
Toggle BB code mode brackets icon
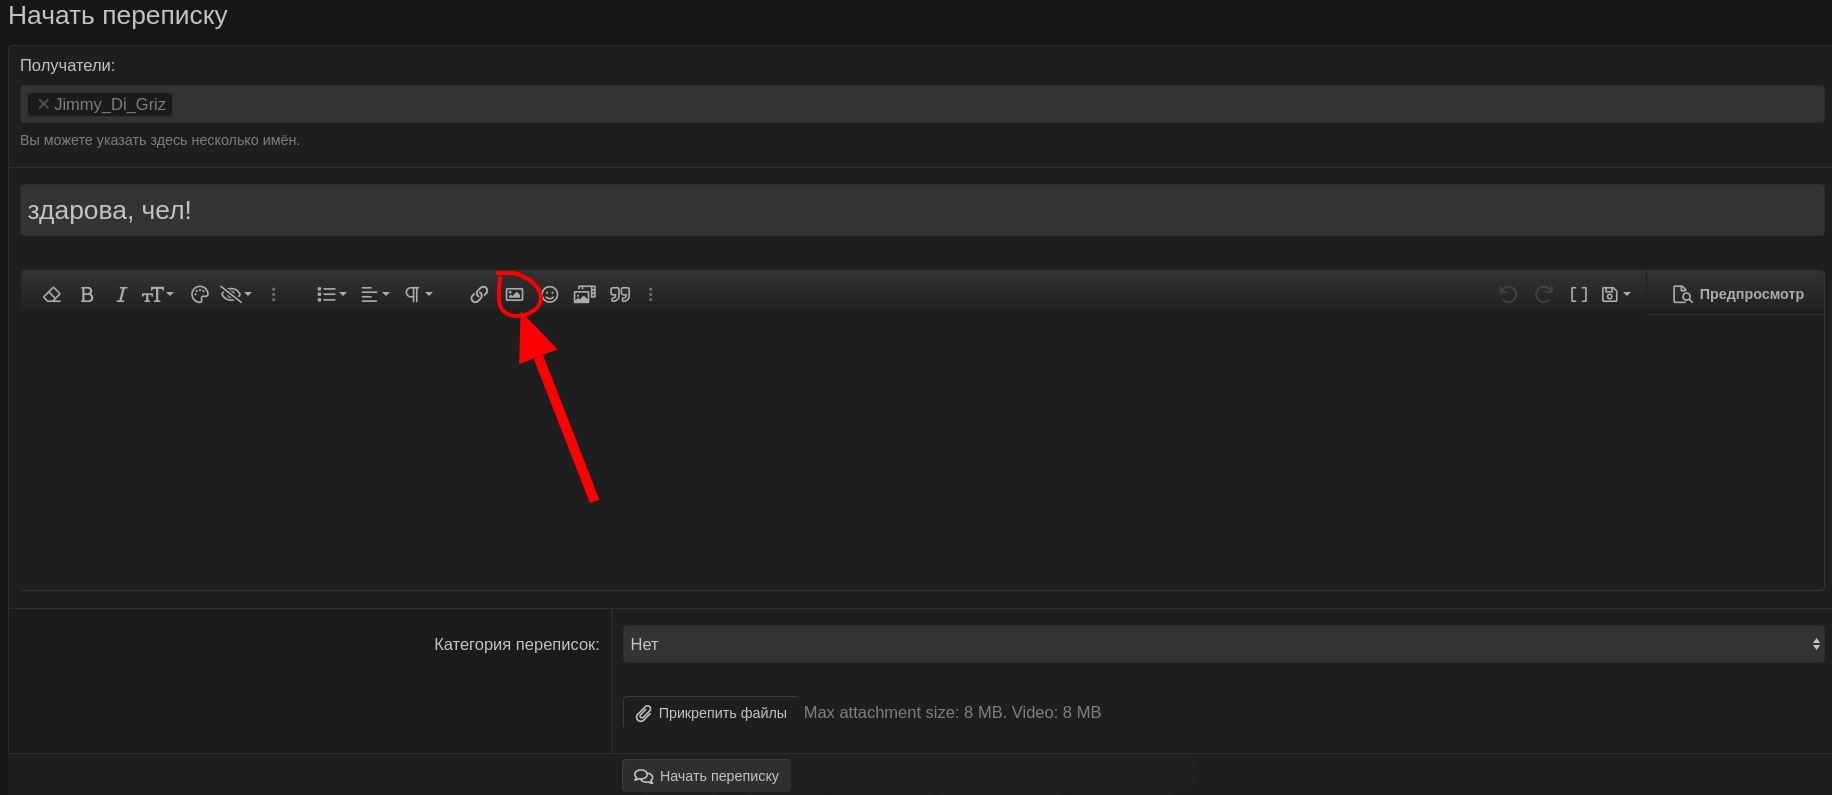[x=1578, y=294]
